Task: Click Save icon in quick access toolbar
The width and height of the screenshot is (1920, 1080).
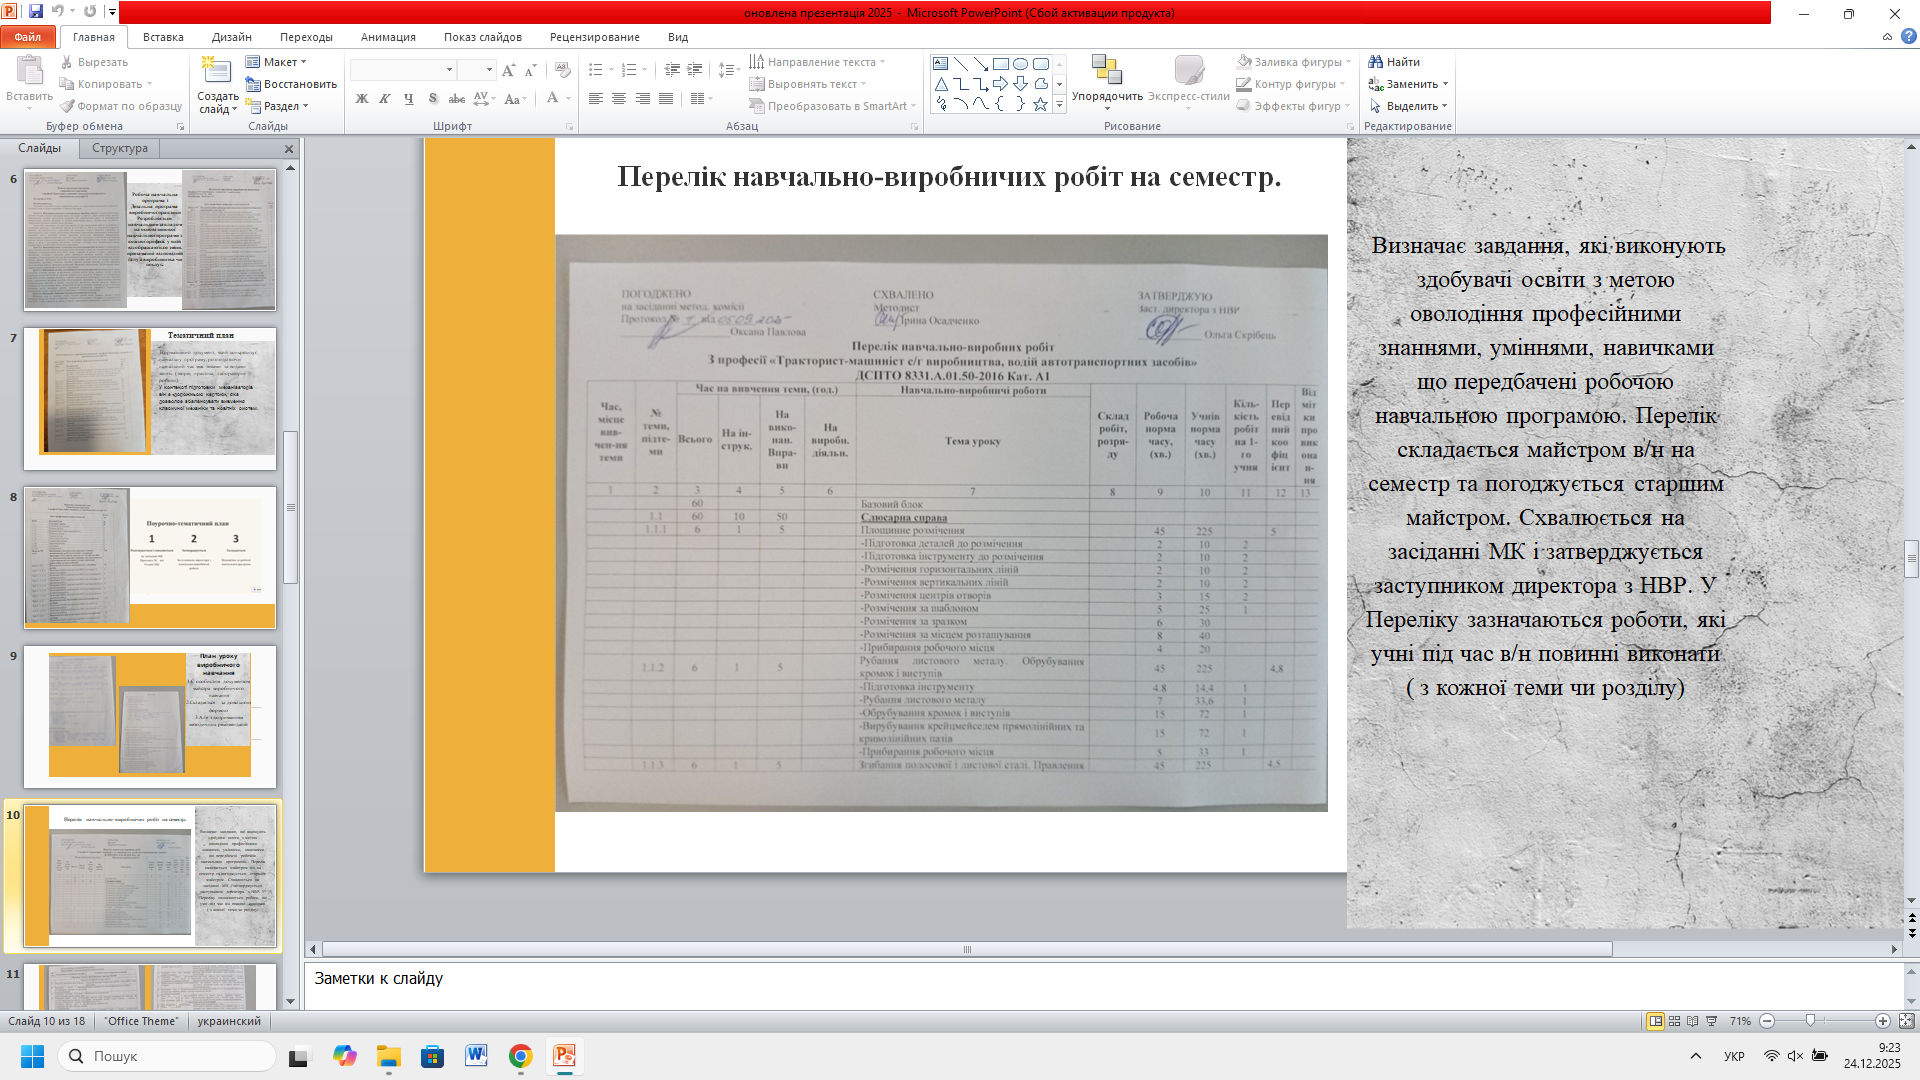Action: 36,12
